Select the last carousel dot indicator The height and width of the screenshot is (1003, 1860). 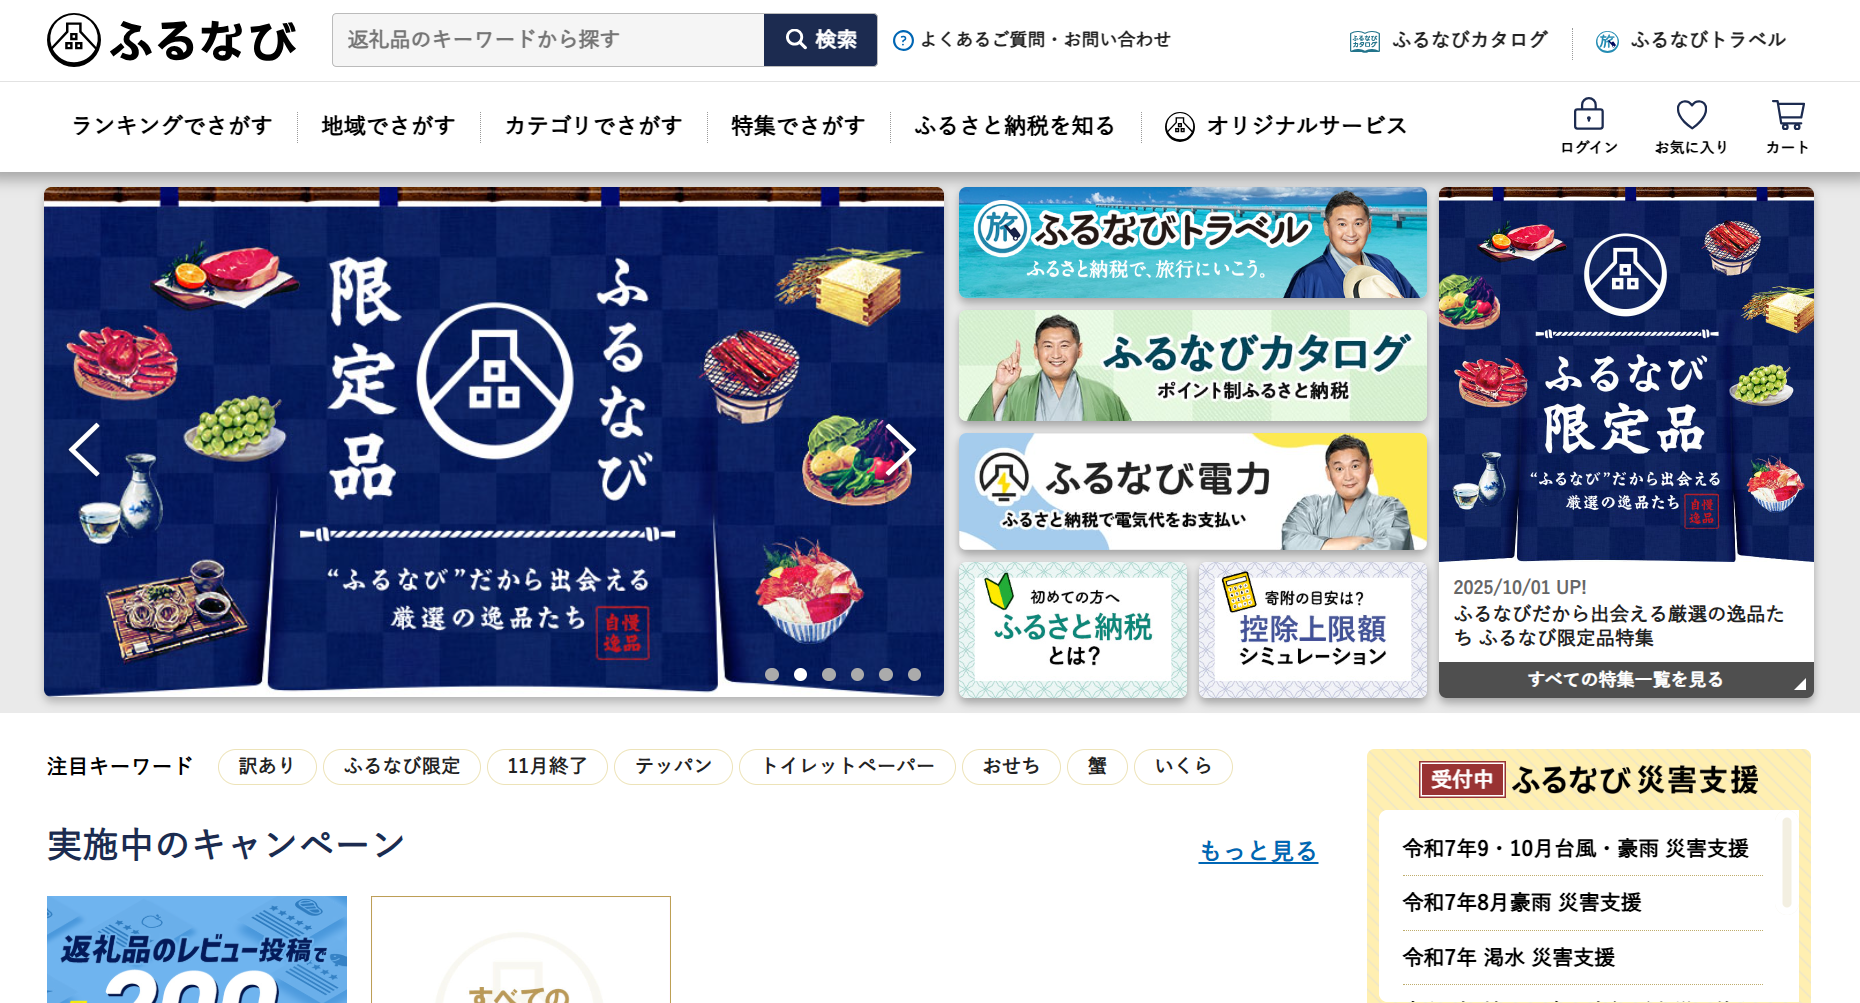(914, 675)
